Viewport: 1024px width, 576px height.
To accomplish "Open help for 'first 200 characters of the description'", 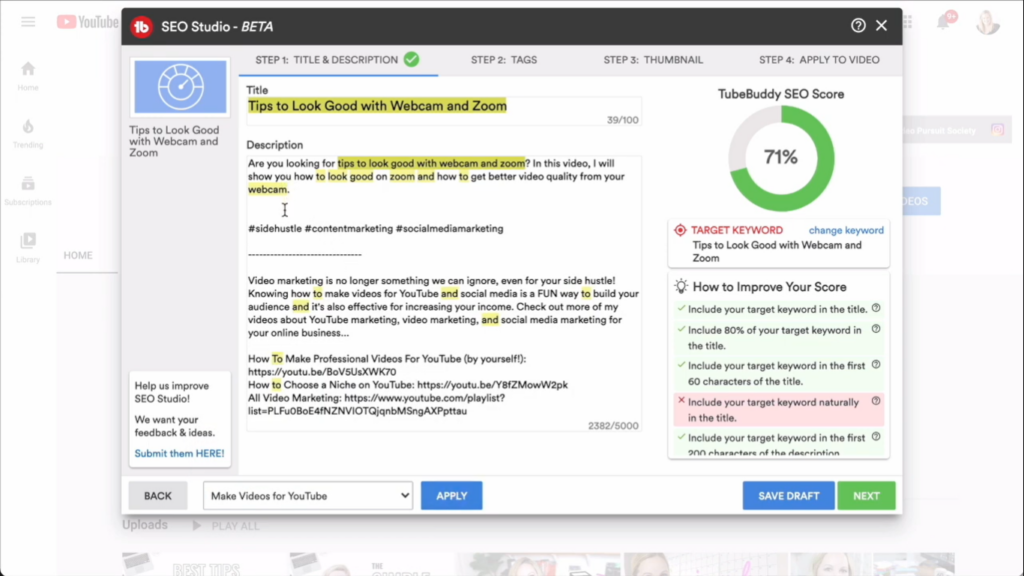I will pos(876,436).
